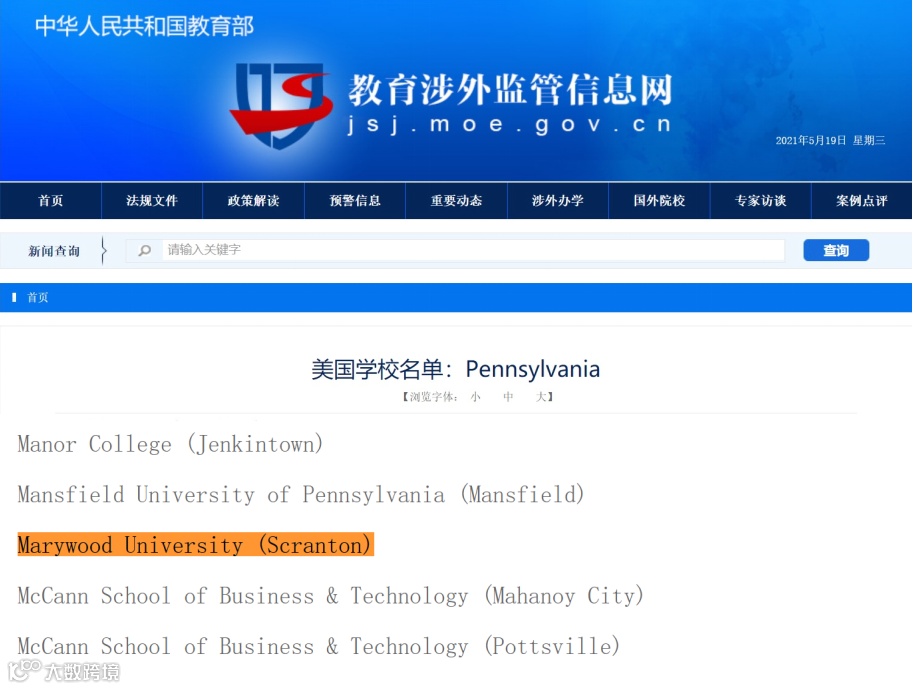Click the blue 查询 search button
This screenshot has height=689, width=913.
point(836,250)
